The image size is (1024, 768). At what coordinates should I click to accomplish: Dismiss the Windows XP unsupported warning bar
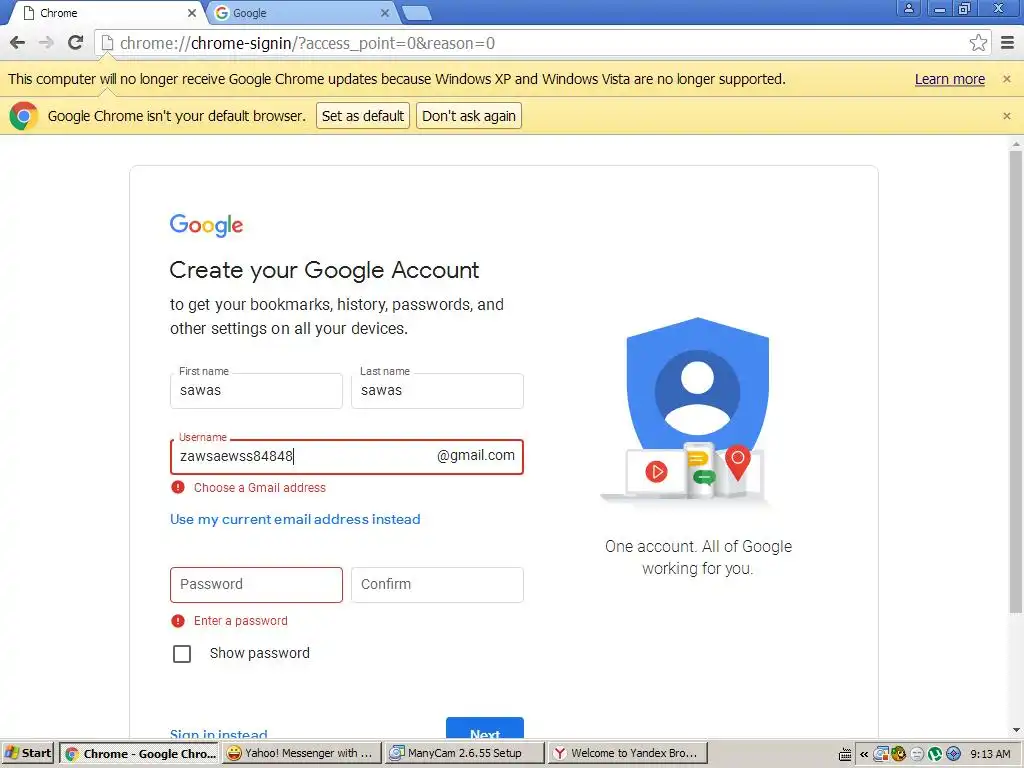1006,79
